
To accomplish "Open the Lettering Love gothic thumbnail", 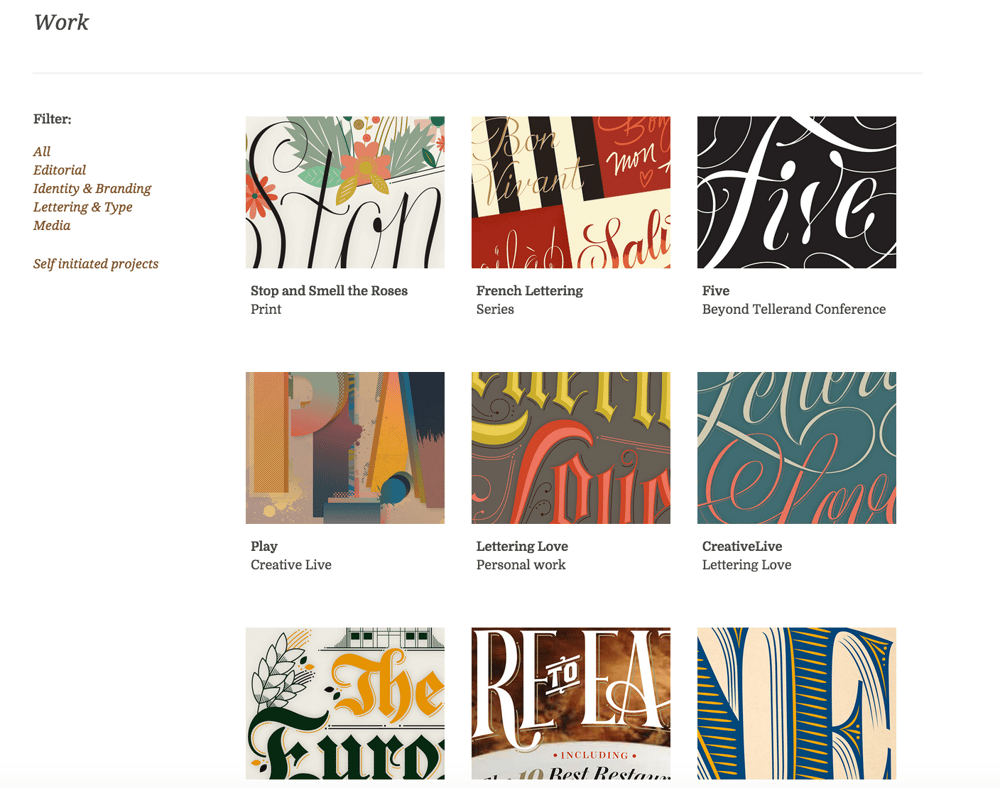I will tap(571, 448).
